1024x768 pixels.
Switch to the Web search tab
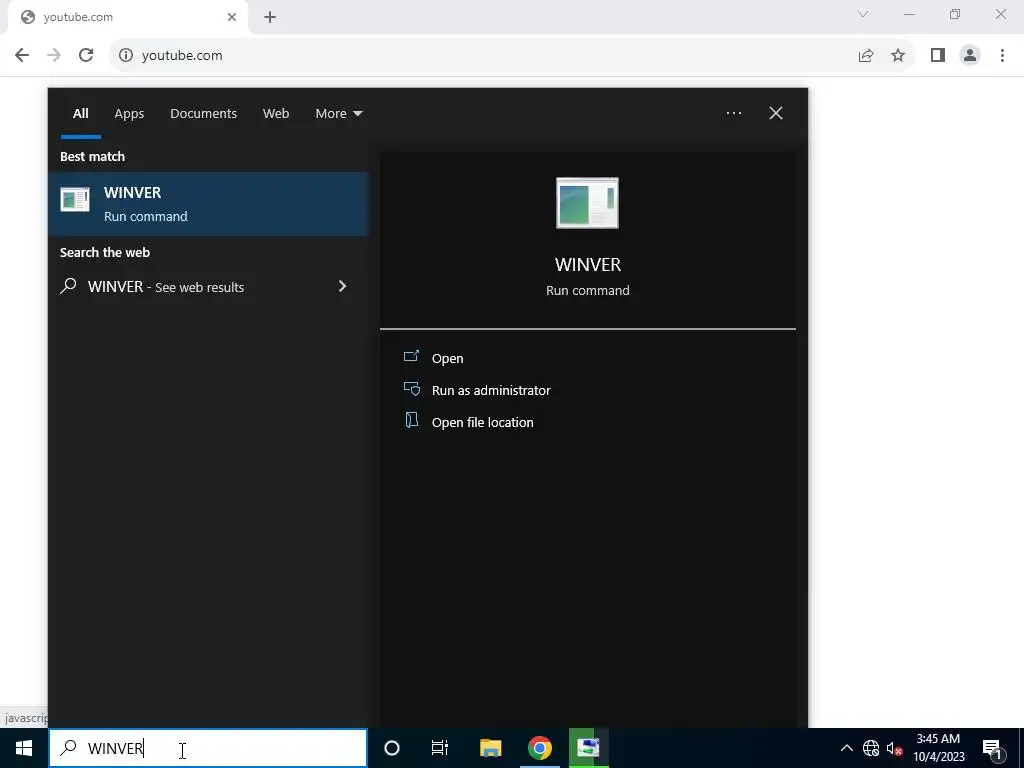tap(276, 114)
